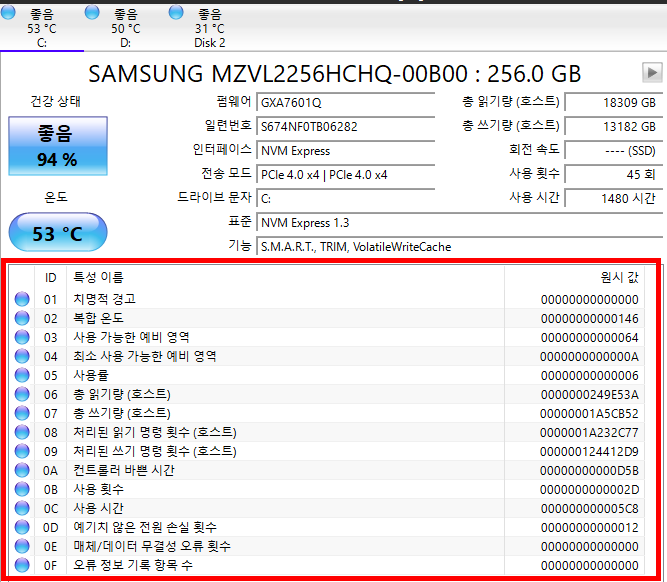Click the total host reads value 18309 GB
This screenshot has height=582, width=667.
[x=613, y=103]
